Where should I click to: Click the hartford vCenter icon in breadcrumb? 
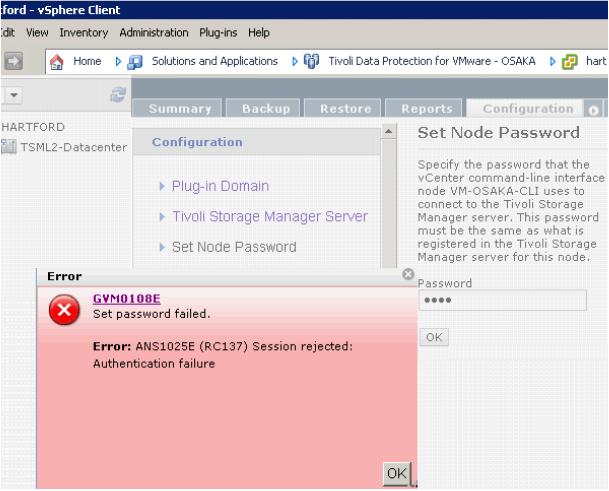click(569, 62)
